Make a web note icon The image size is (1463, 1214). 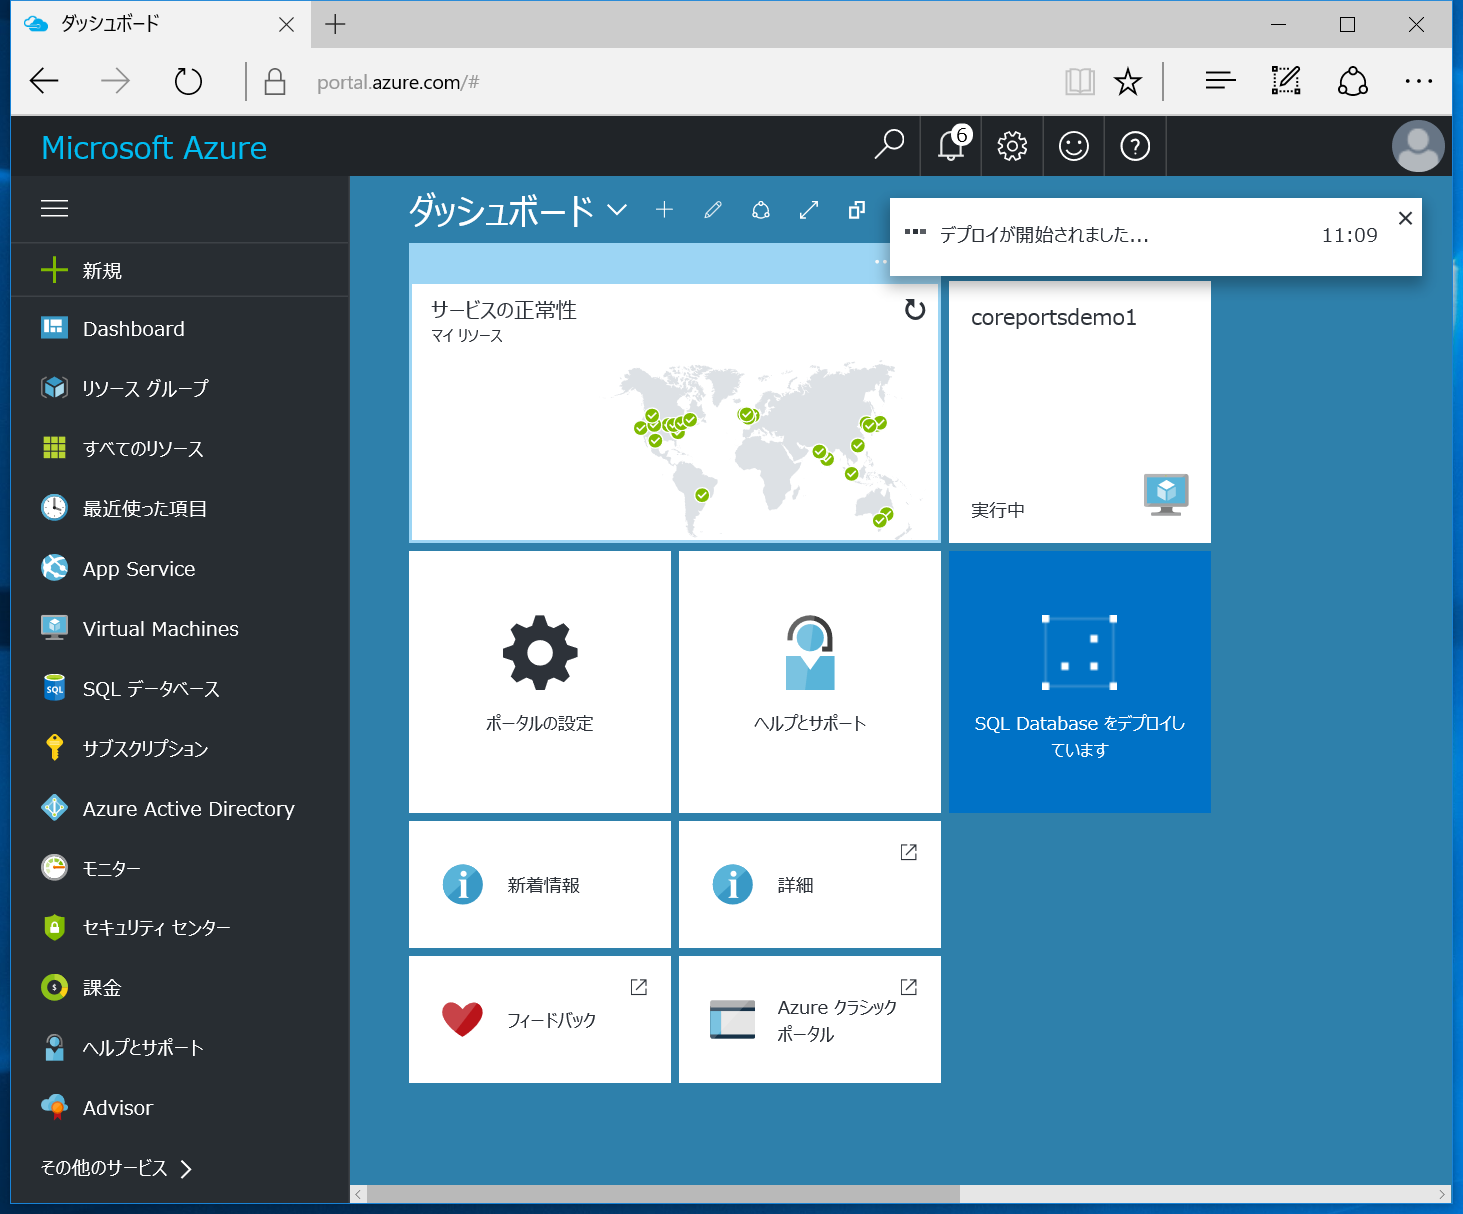(x=1286, y=81)
